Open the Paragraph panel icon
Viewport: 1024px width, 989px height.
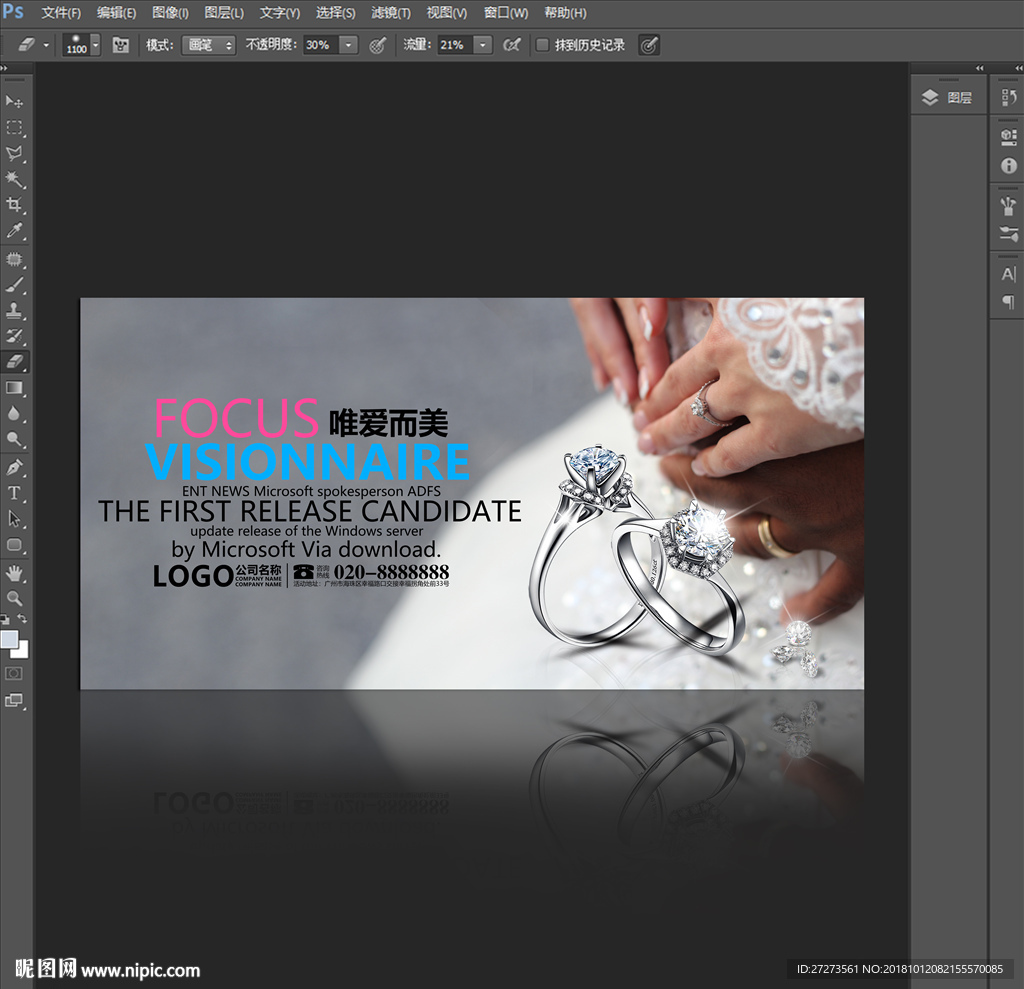1008,301
